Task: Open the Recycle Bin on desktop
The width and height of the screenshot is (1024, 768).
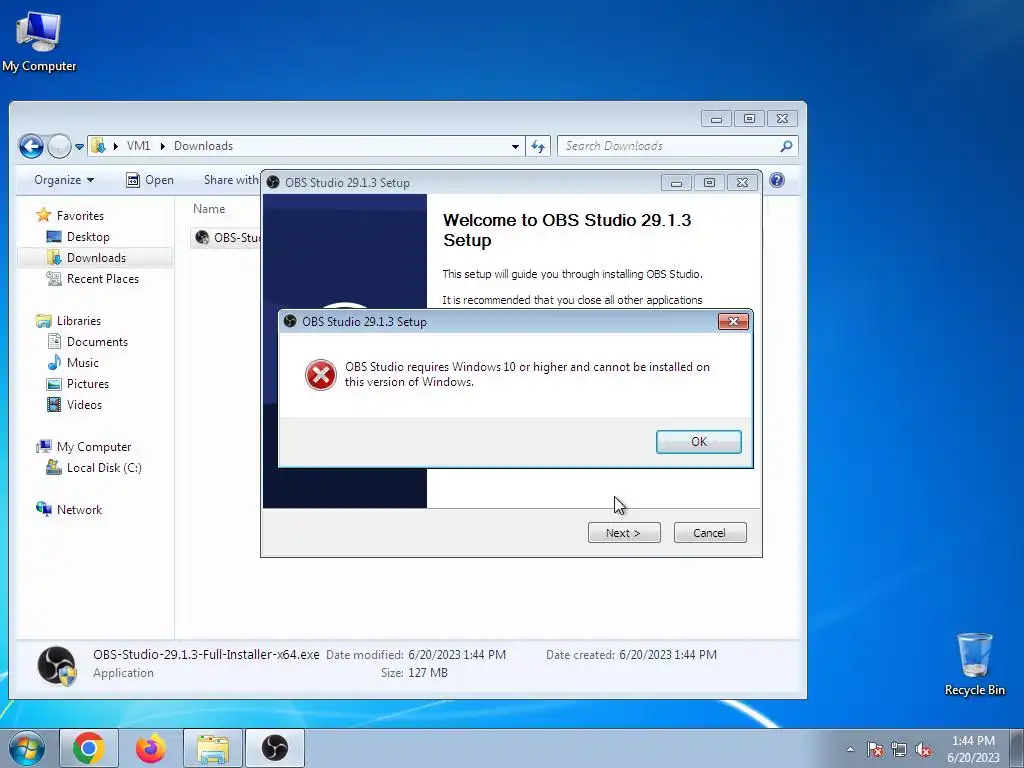Action: 974,664
